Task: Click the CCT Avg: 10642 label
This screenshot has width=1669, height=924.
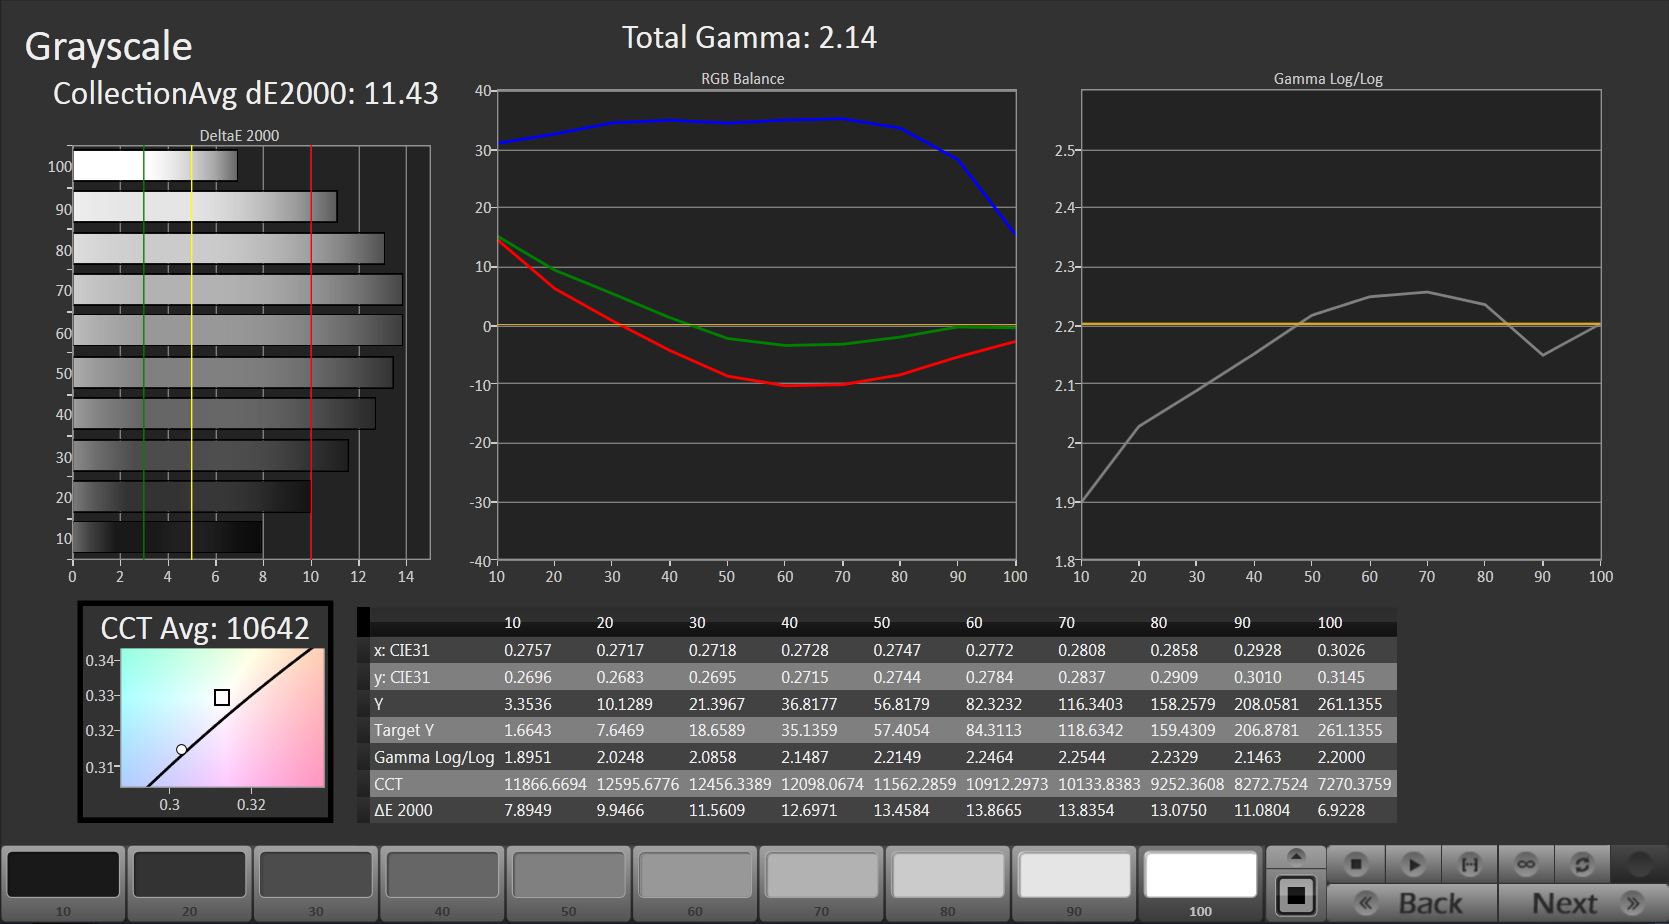Action: point(205,628)
